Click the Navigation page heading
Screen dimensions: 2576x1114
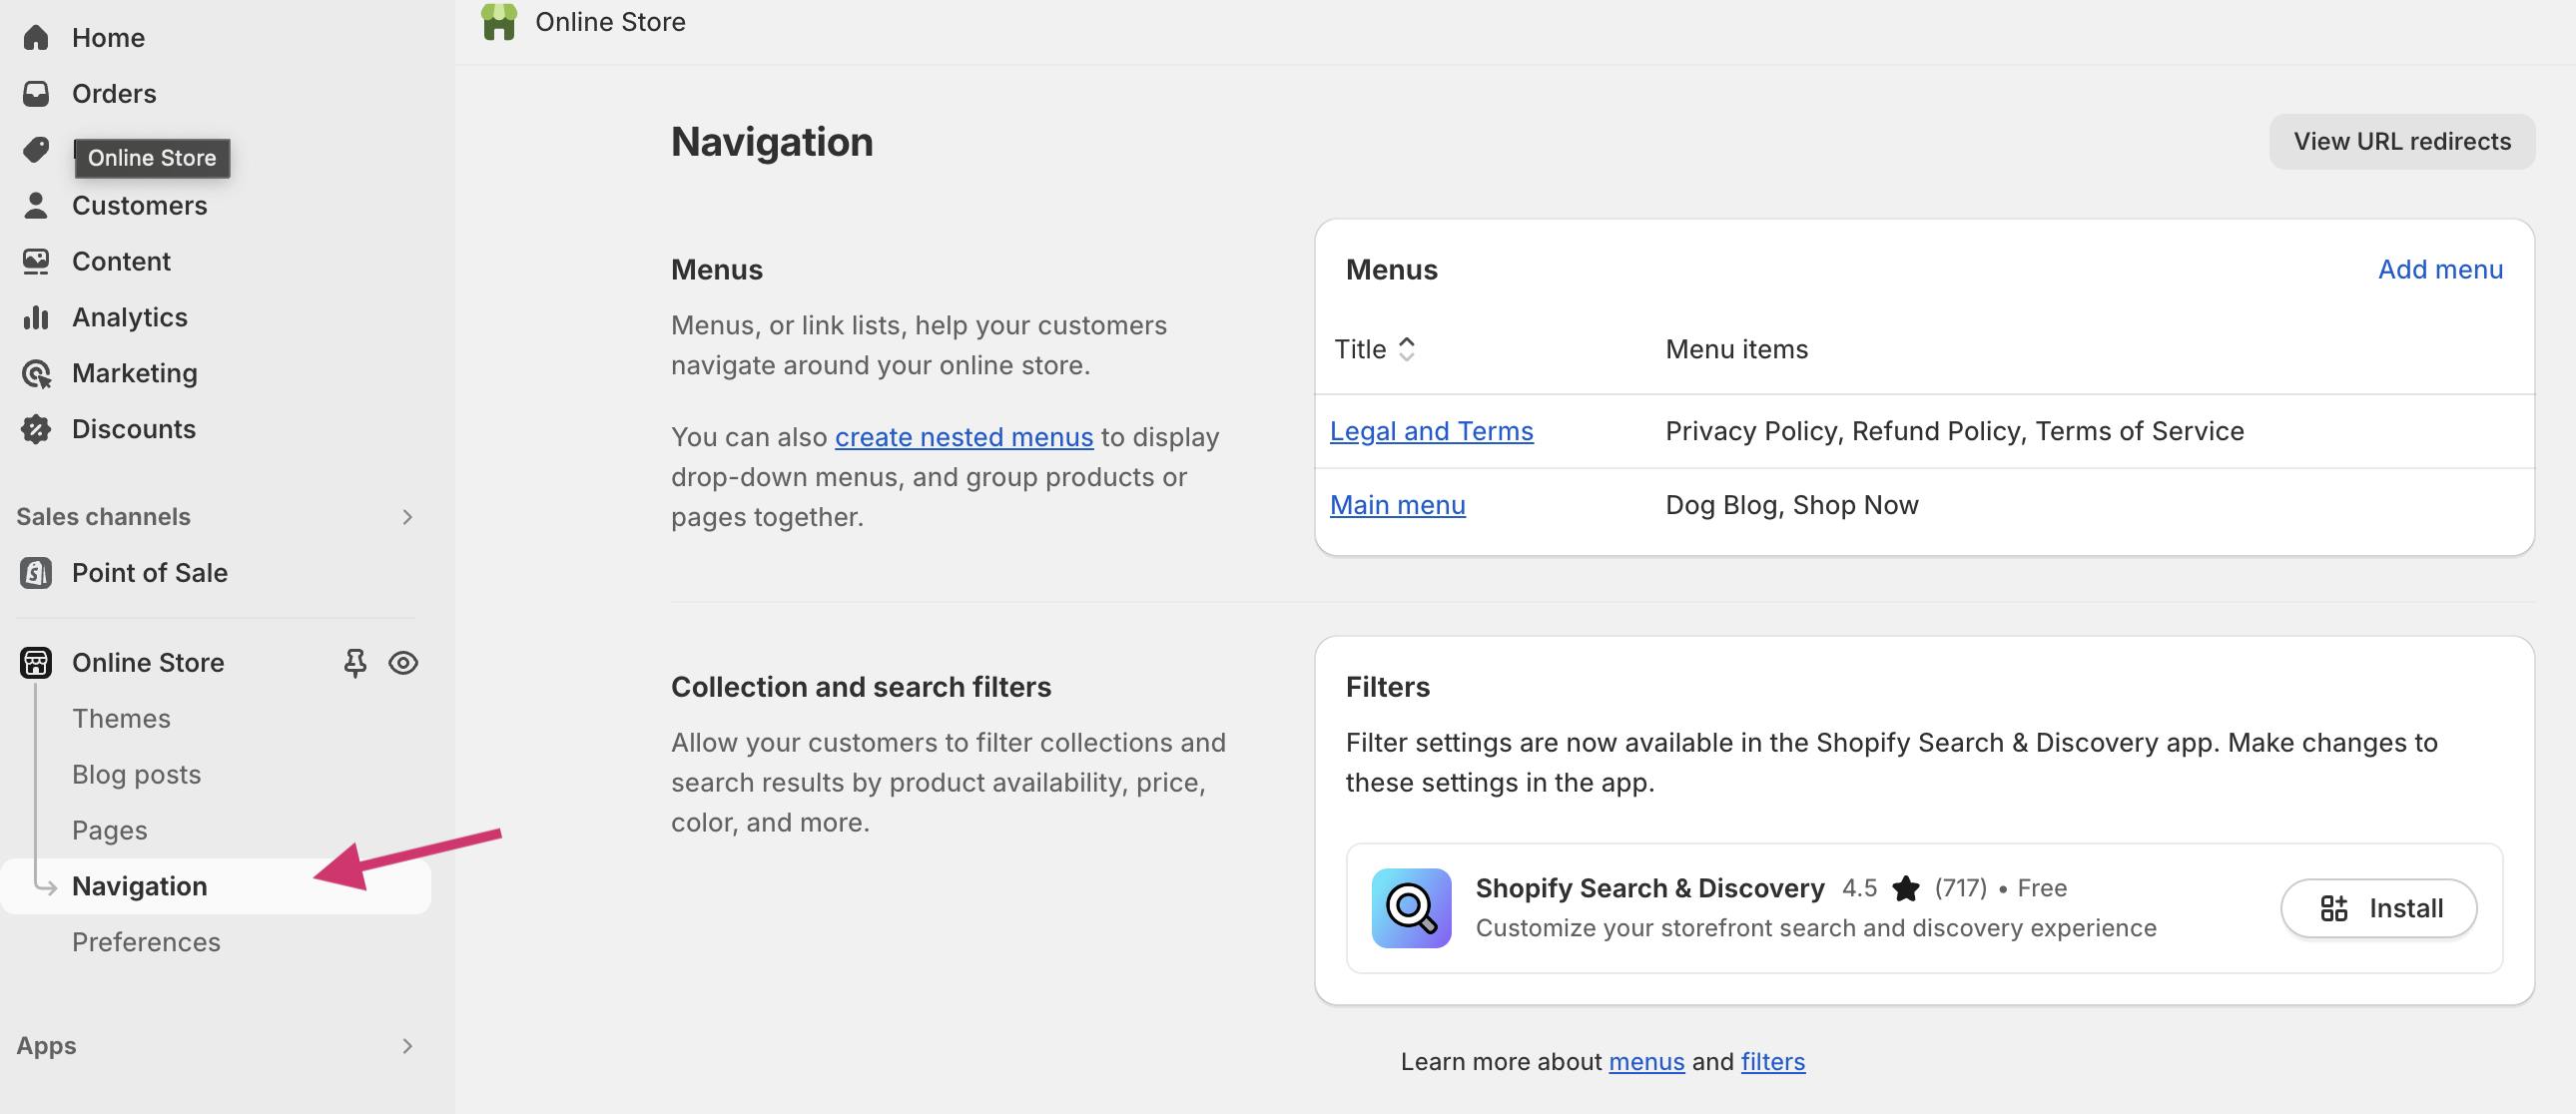pos(772,142)
